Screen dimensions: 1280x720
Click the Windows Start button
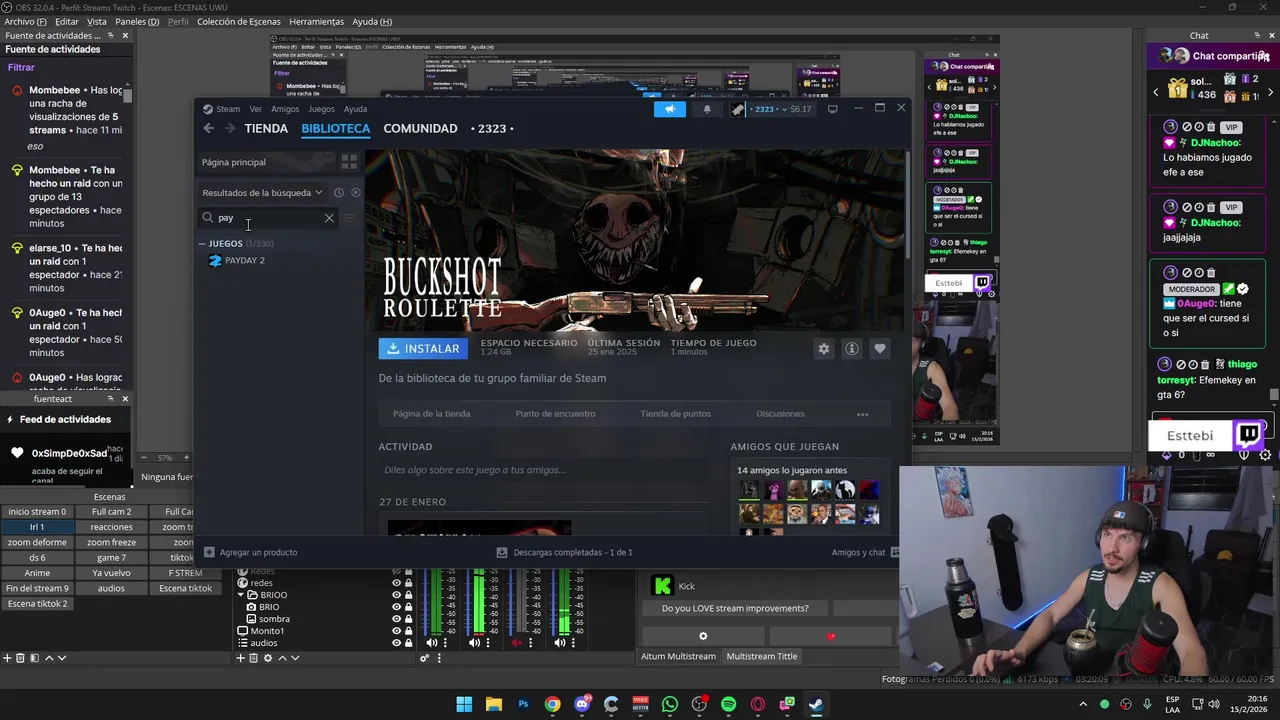(464, 704)
